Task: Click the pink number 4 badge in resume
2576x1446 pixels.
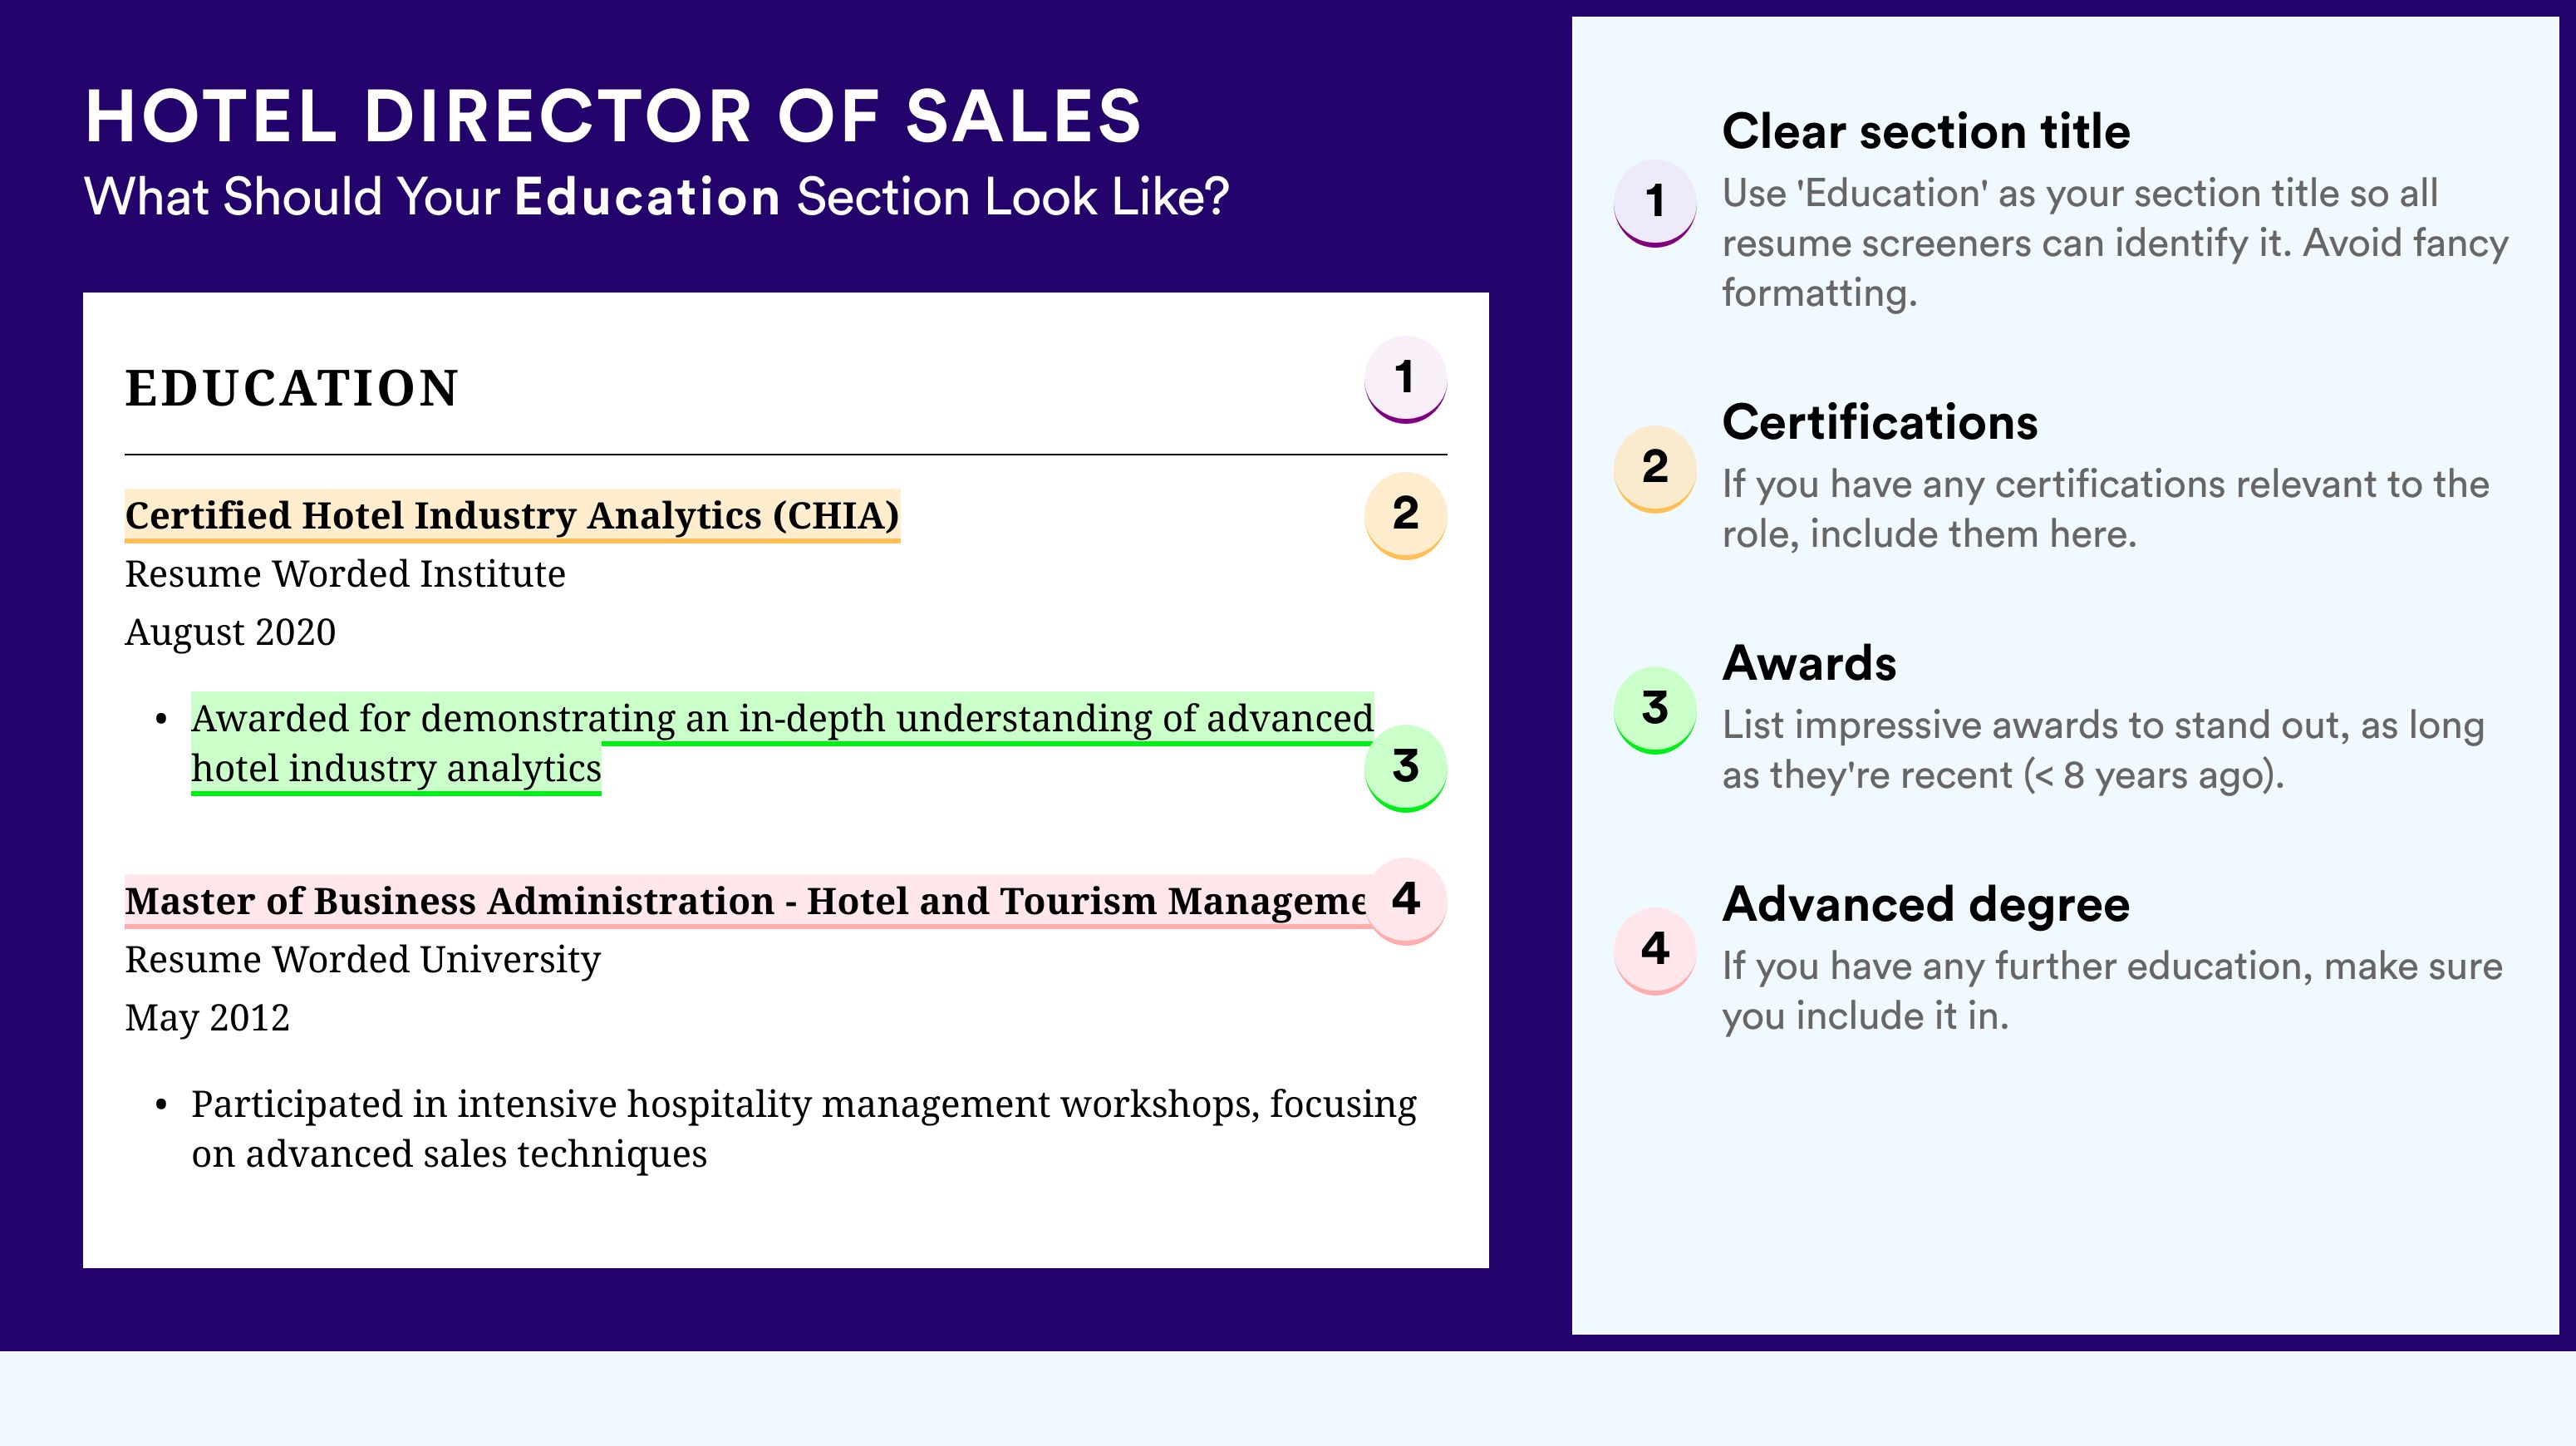Action: [x=1405, y=900]
